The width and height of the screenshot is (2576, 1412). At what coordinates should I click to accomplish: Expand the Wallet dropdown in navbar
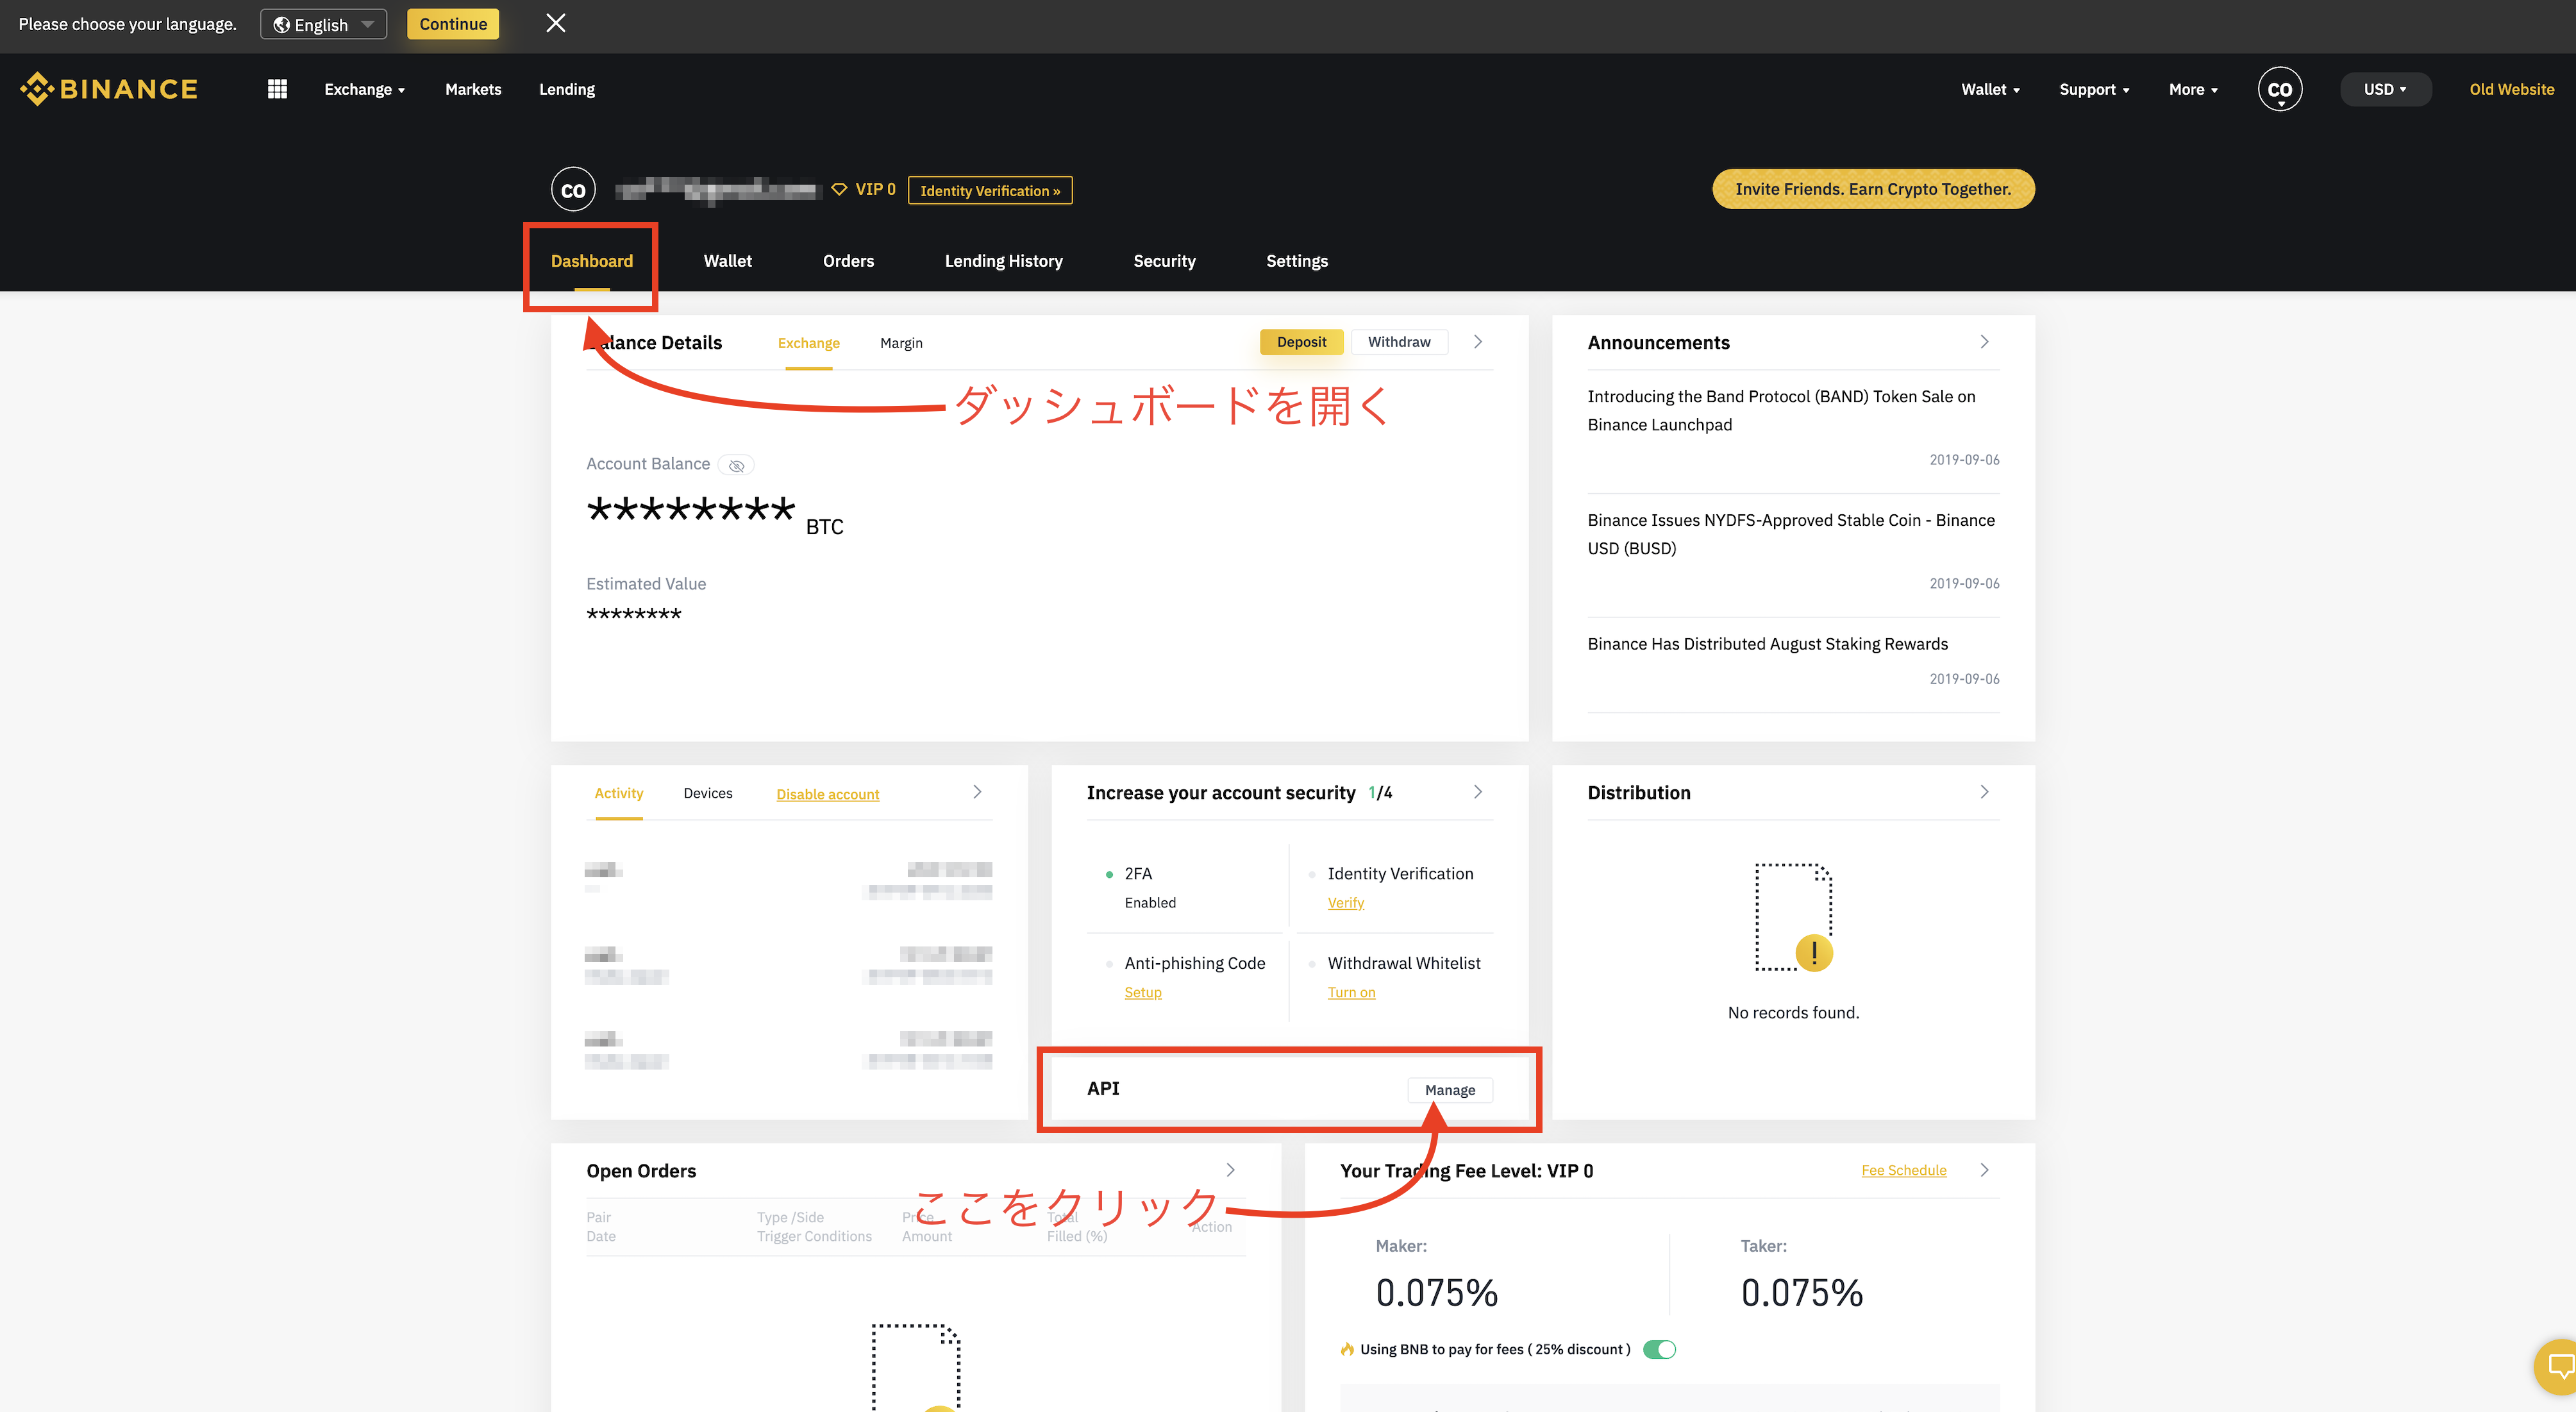[1990, 89]
